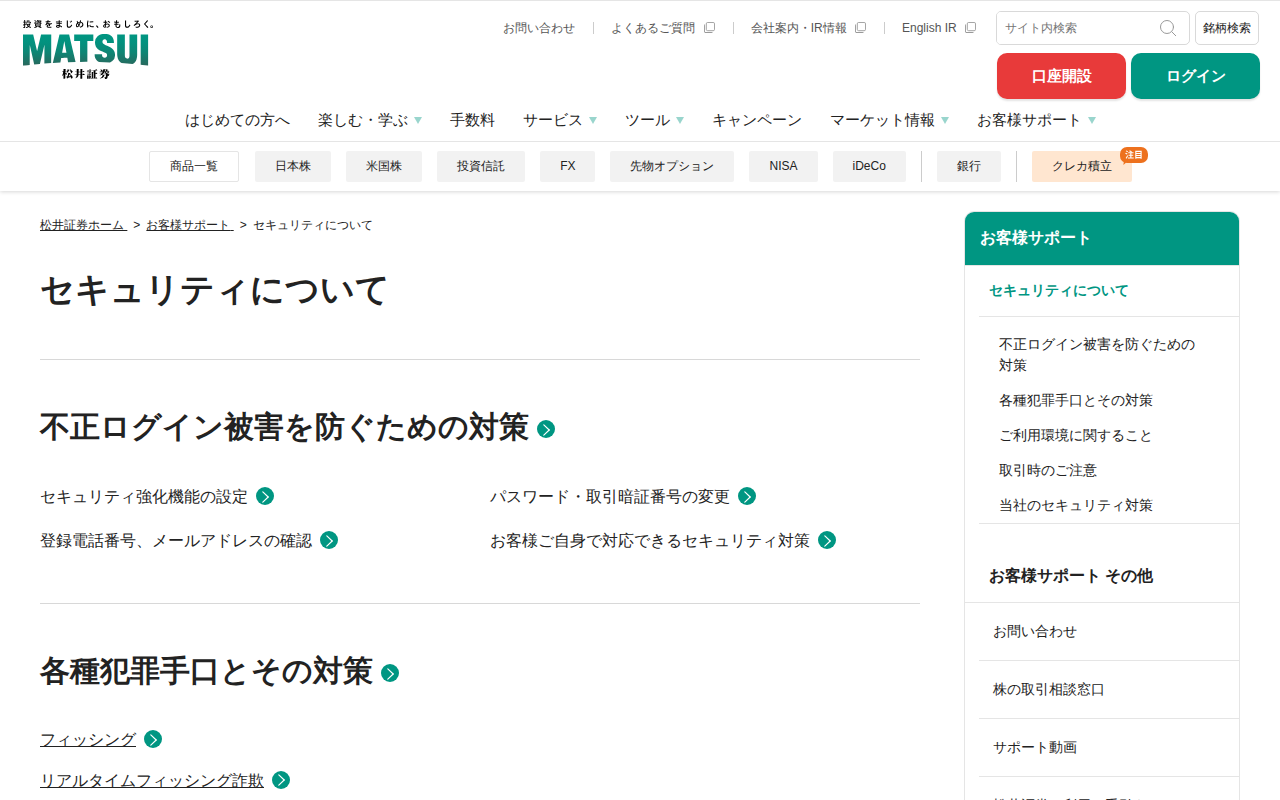1280x800 pixels.
Task: Open sidebar item ご利用環境に関すること
Action: (x=1076, y=435)
